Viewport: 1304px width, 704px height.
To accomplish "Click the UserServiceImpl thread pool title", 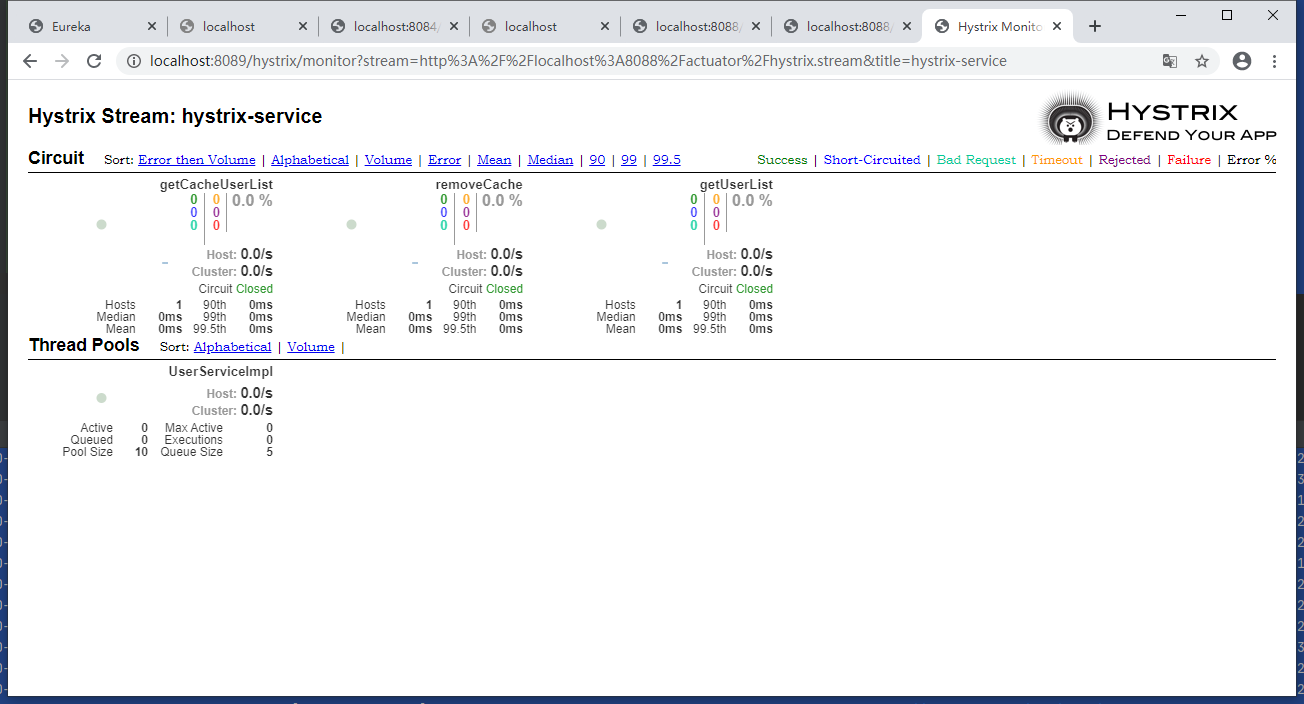I will pyautogui.click(x=221, y=372).
